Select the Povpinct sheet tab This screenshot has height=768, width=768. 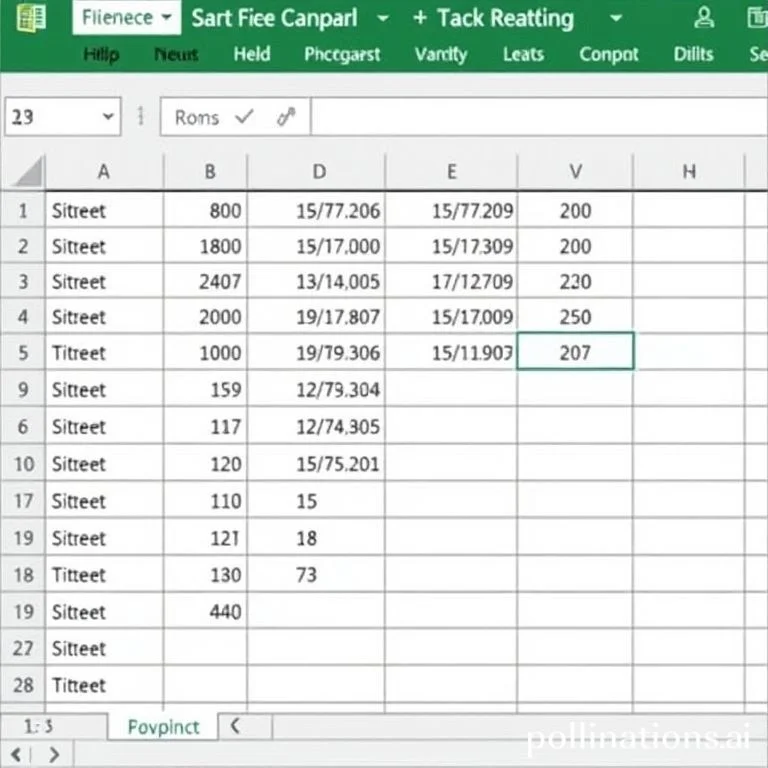pyautogui.click(x=163, y=727)
